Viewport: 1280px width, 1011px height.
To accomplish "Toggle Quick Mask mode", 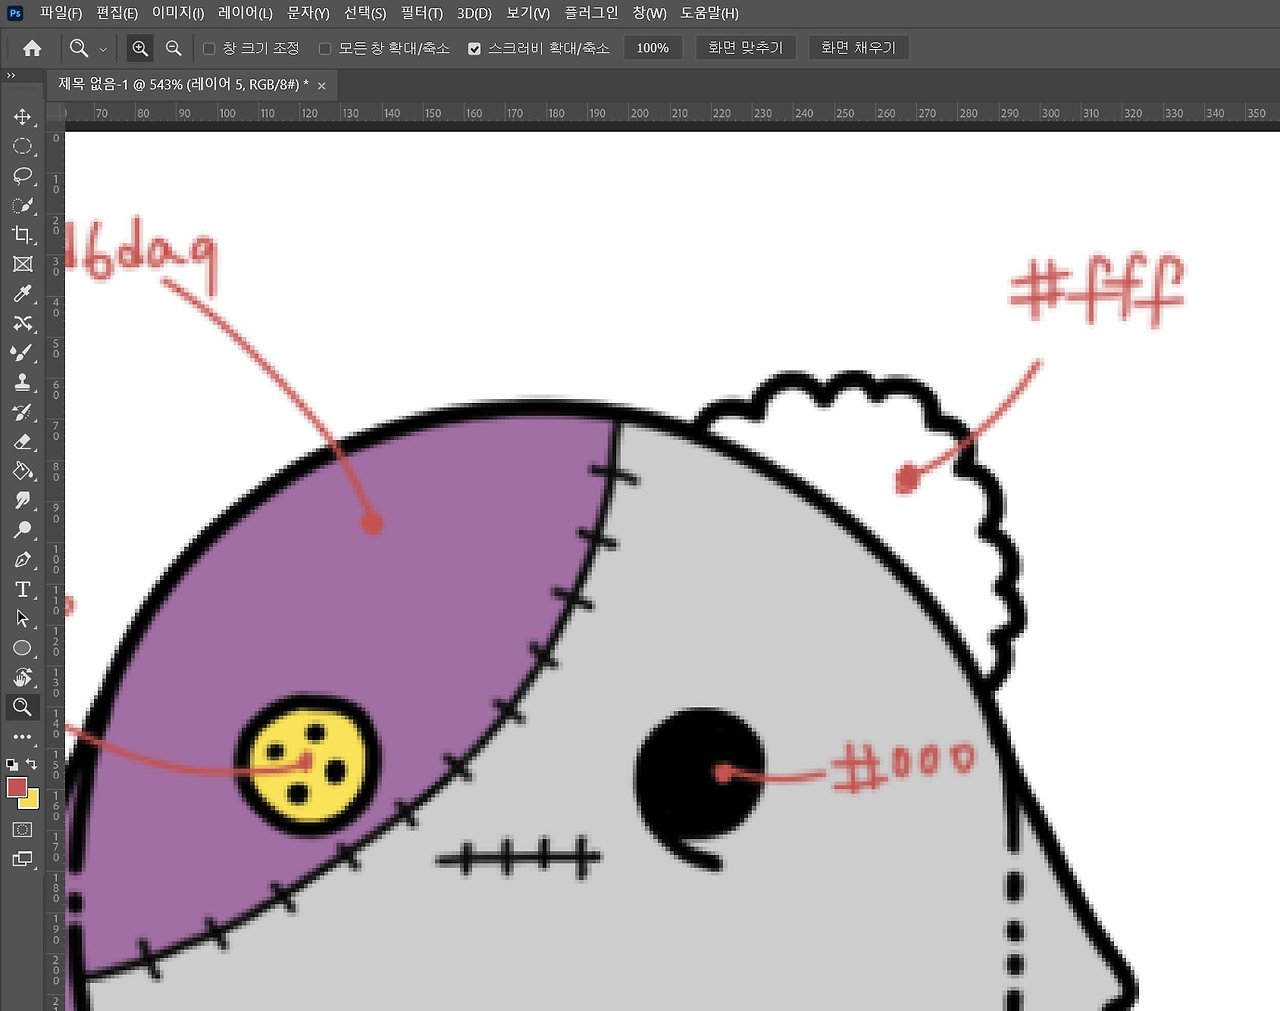I will 22,829.
